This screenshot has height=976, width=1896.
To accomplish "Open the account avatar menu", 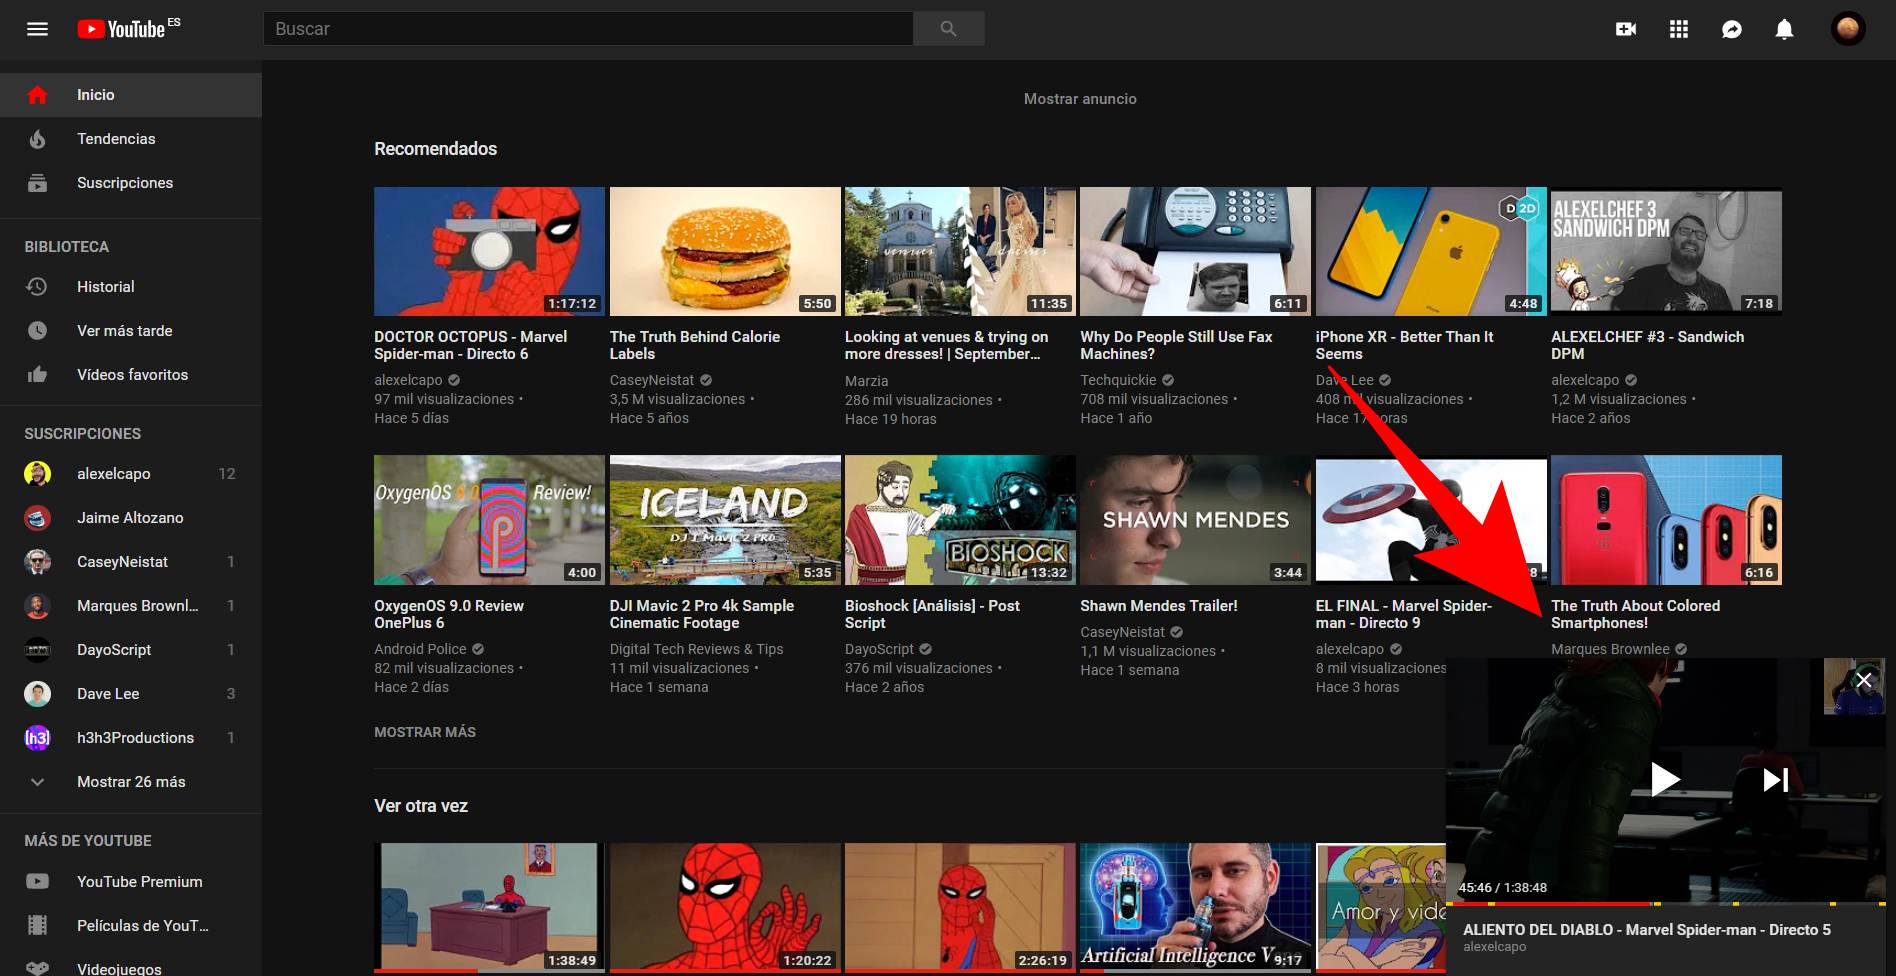I will [1848, 29].
